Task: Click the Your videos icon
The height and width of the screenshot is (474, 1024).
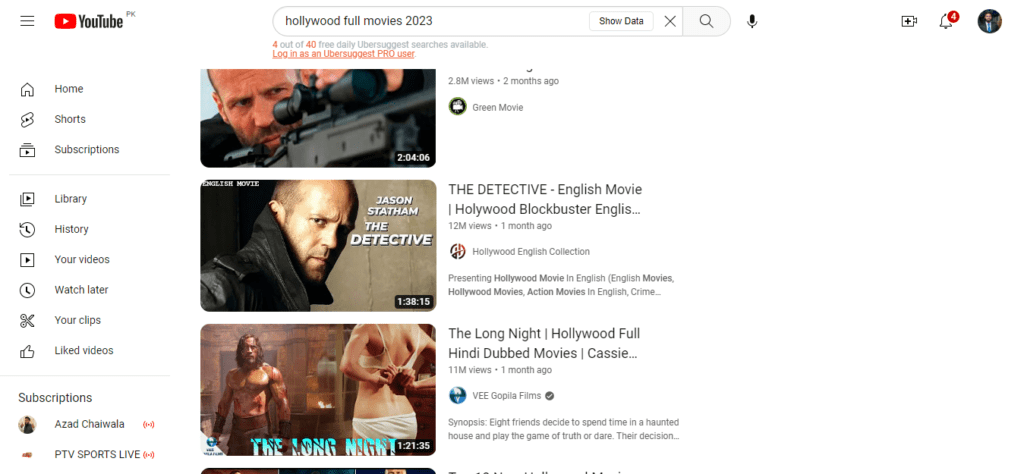Action: tap(27, 260)
